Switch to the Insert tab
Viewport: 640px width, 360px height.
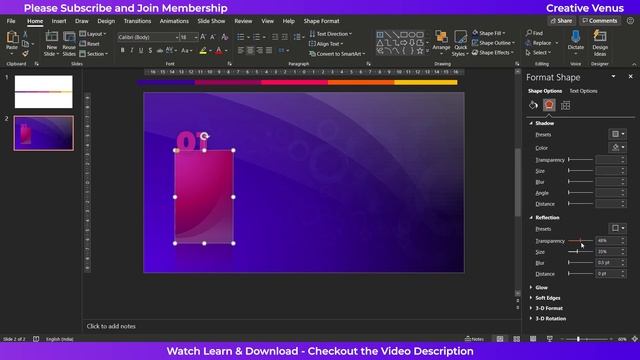coord(59,21)
